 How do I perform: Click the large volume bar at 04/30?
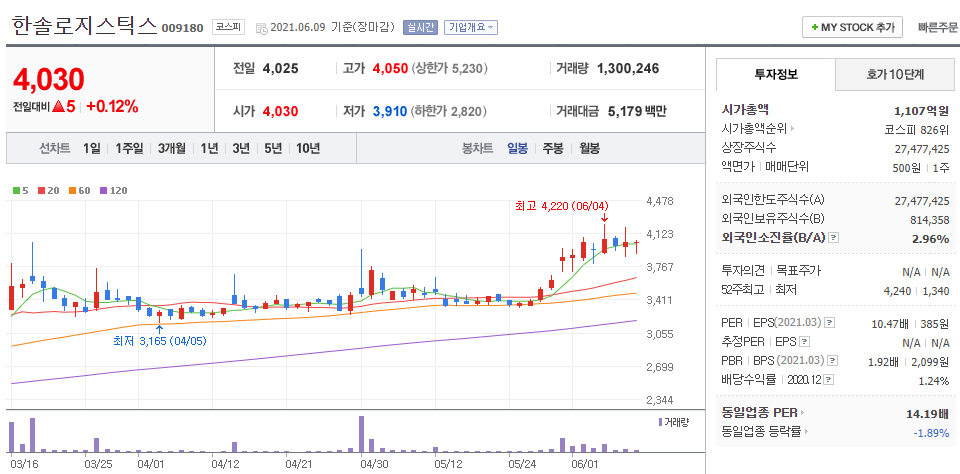[x=361, y=434]
